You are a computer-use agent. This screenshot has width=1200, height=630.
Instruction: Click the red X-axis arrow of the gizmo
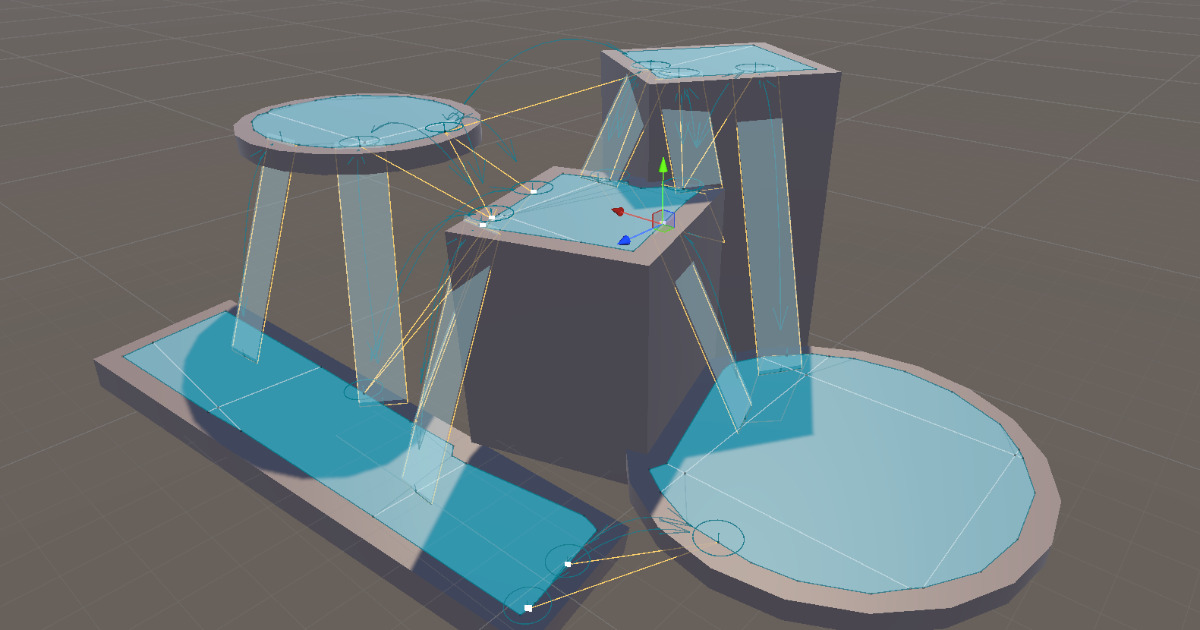click(x=620, y=211)
